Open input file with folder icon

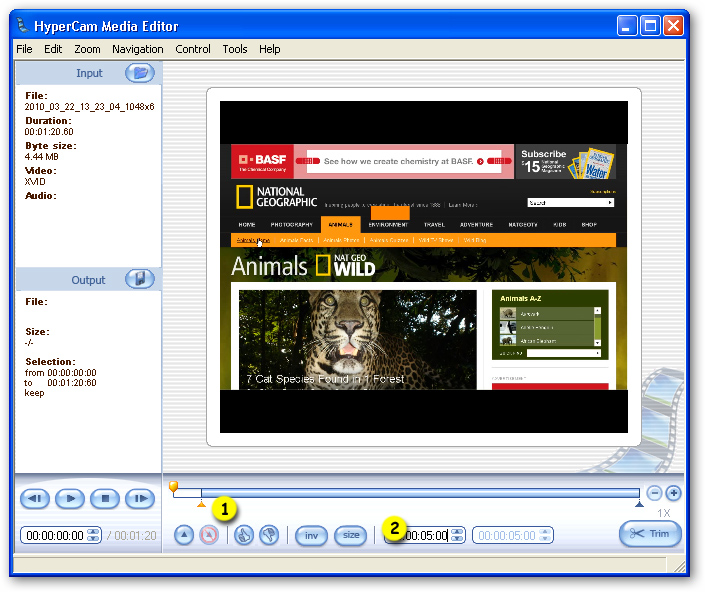coord(140,73)
